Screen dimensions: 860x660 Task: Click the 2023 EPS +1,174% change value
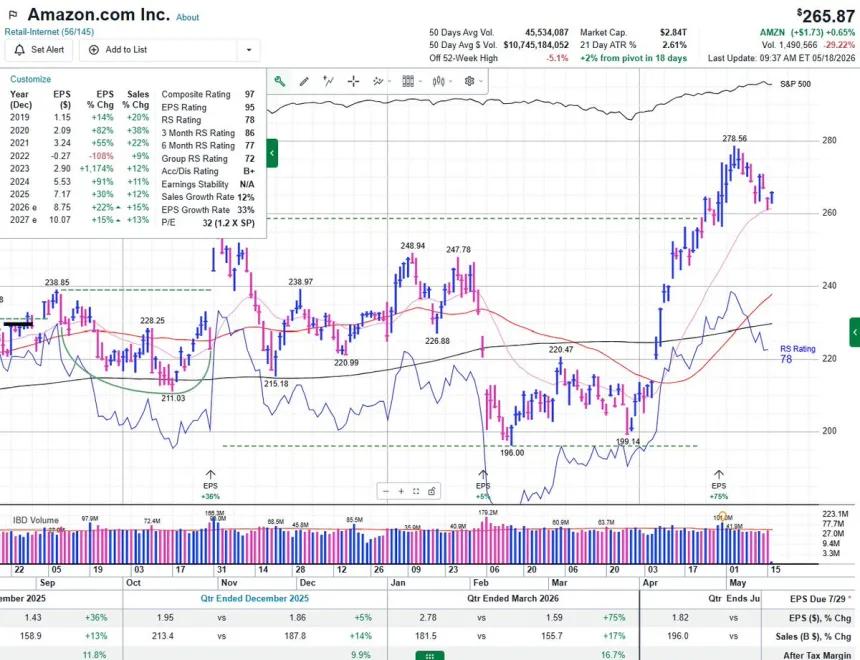coord(97,169)
